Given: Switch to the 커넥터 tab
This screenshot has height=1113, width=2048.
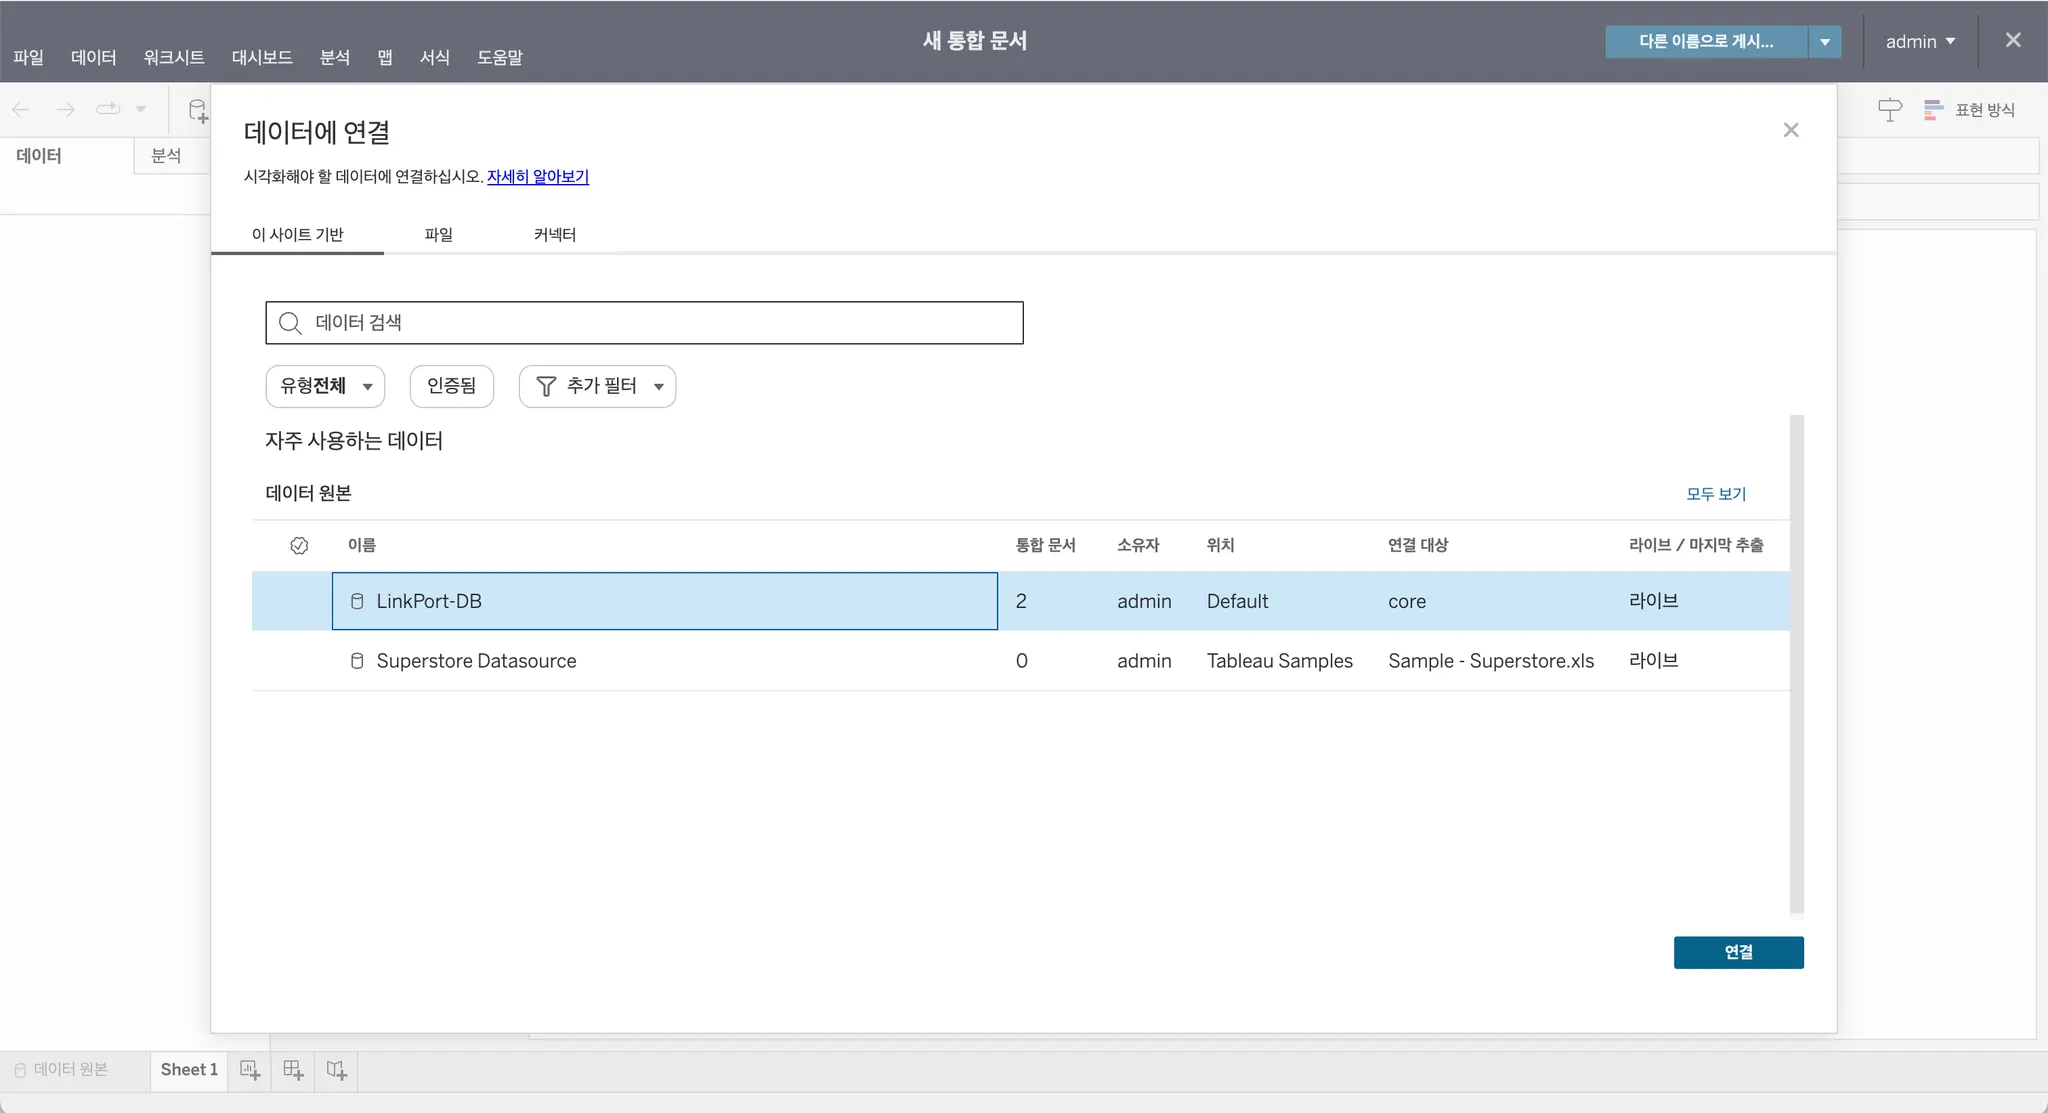Looking at the screenshot, I should pos(554,234).
